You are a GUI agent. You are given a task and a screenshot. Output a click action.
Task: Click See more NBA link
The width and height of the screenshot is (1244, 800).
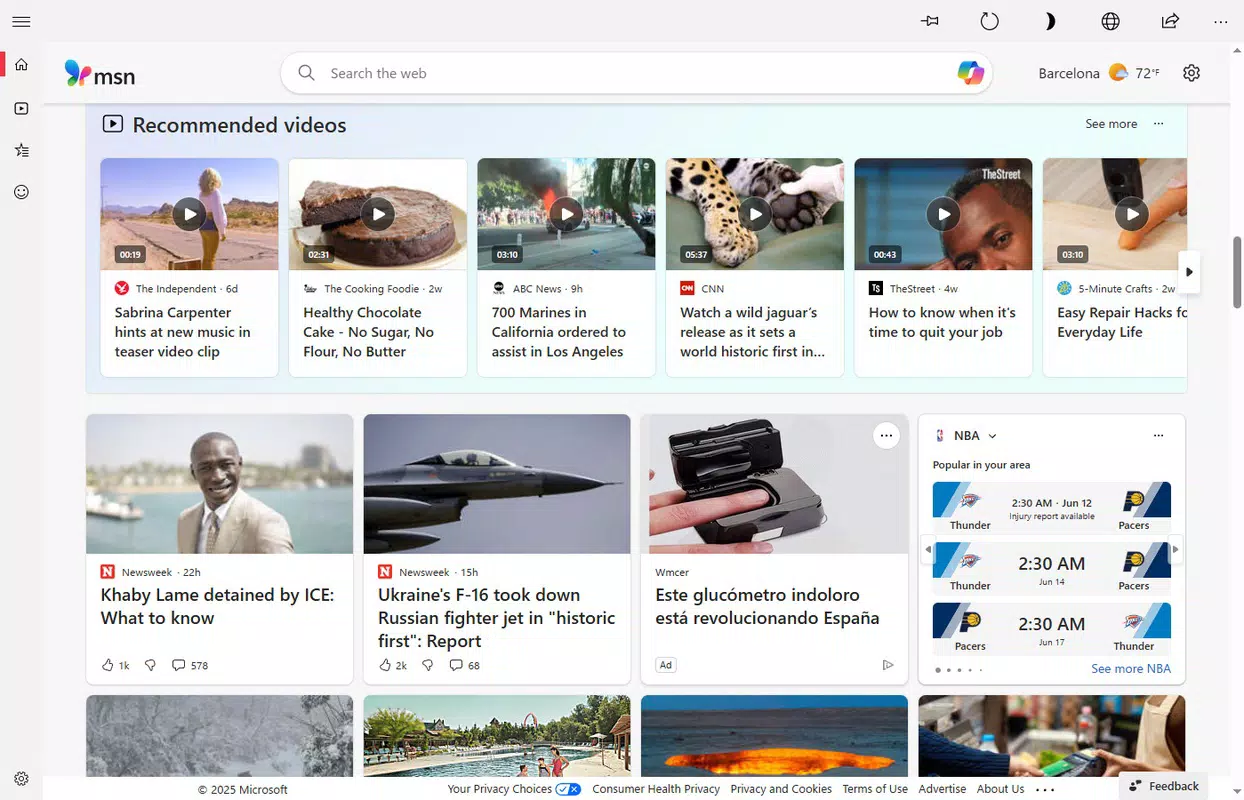1130,669
